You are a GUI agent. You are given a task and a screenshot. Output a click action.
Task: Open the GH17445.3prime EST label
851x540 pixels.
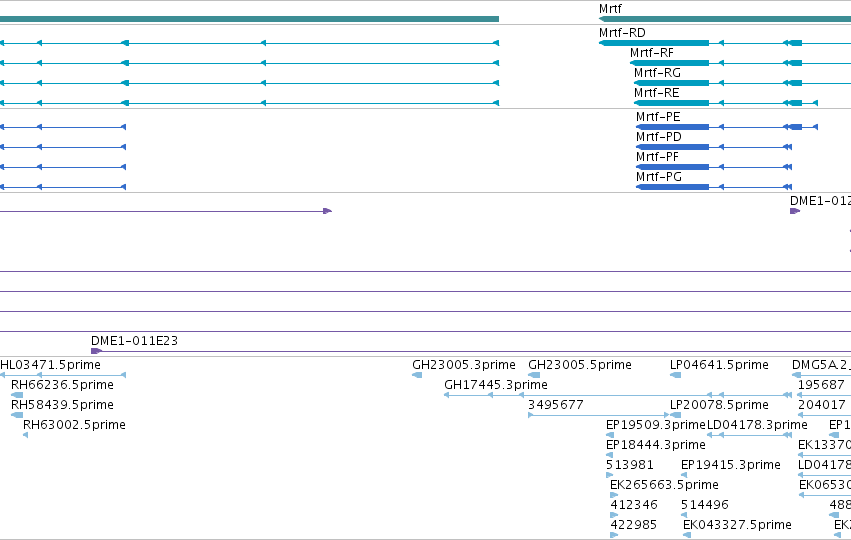click(x=496, y=385)
